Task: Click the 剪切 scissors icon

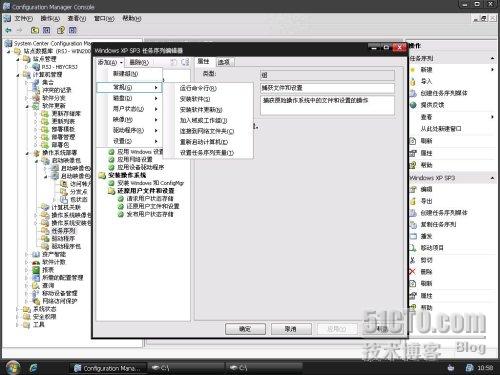Action: coord(413,260)
